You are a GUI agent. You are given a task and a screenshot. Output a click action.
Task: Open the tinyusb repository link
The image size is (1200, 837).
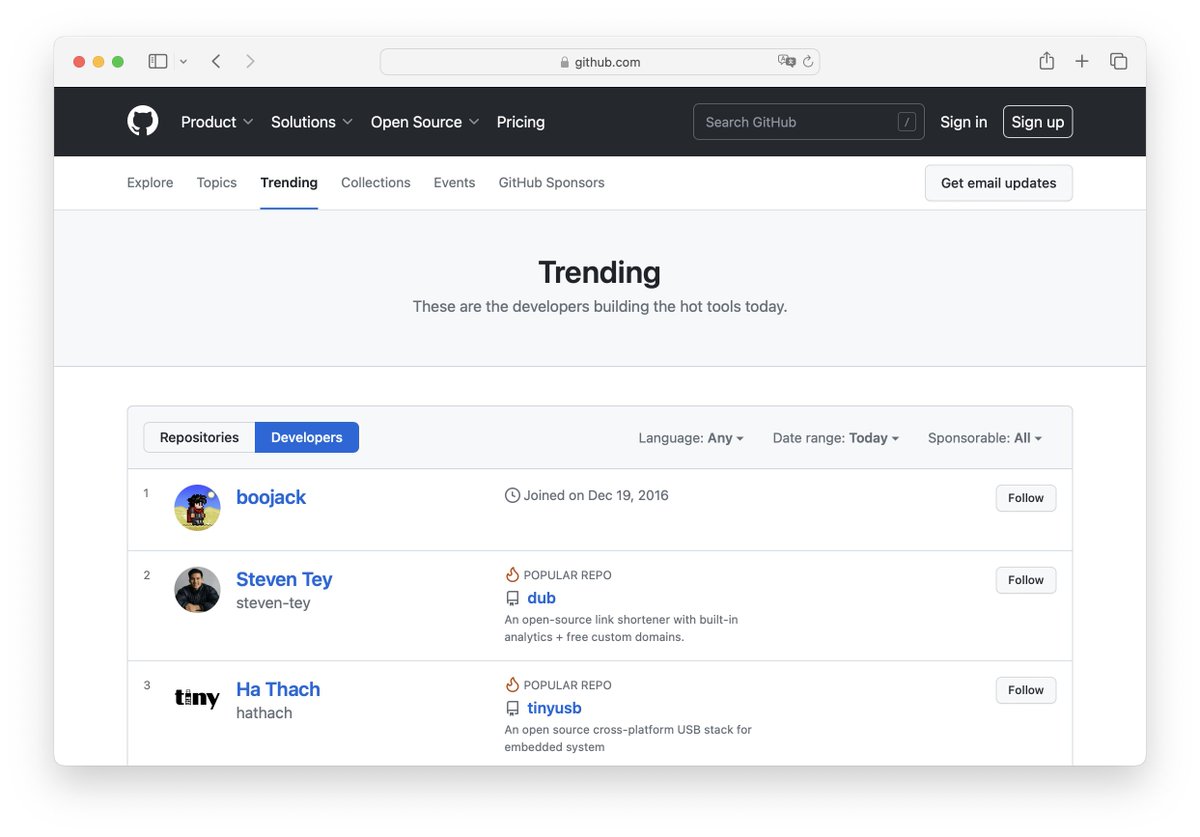[x=554, y=708]
